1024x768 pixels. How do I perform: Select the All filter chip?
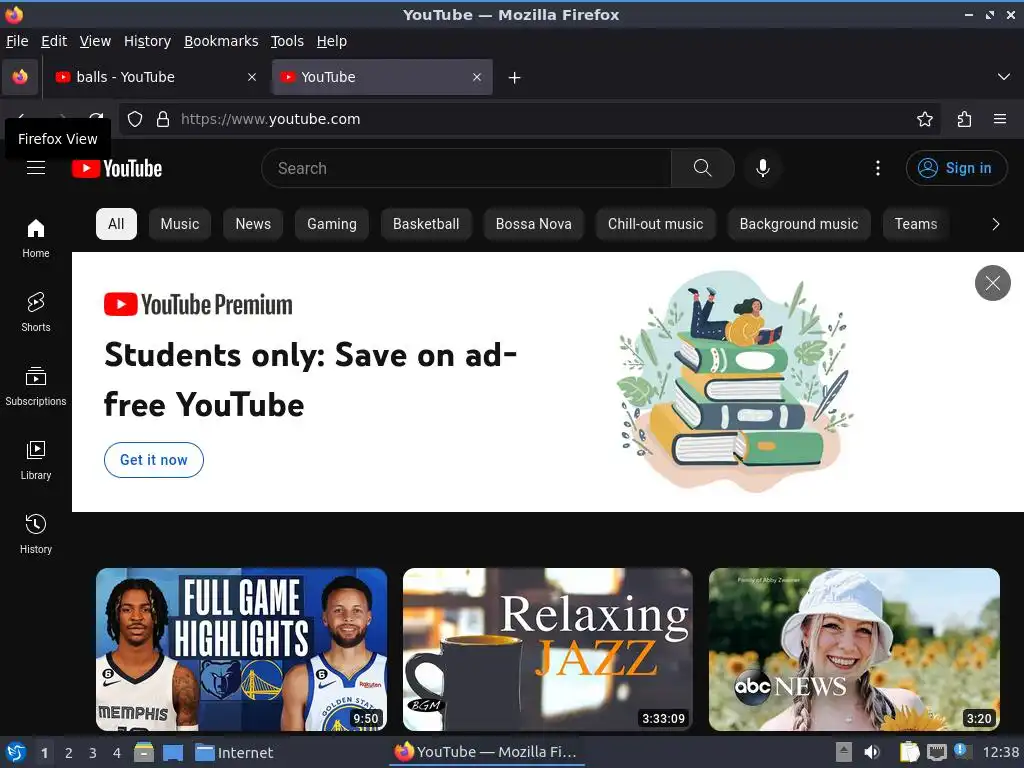click(116, 224)
